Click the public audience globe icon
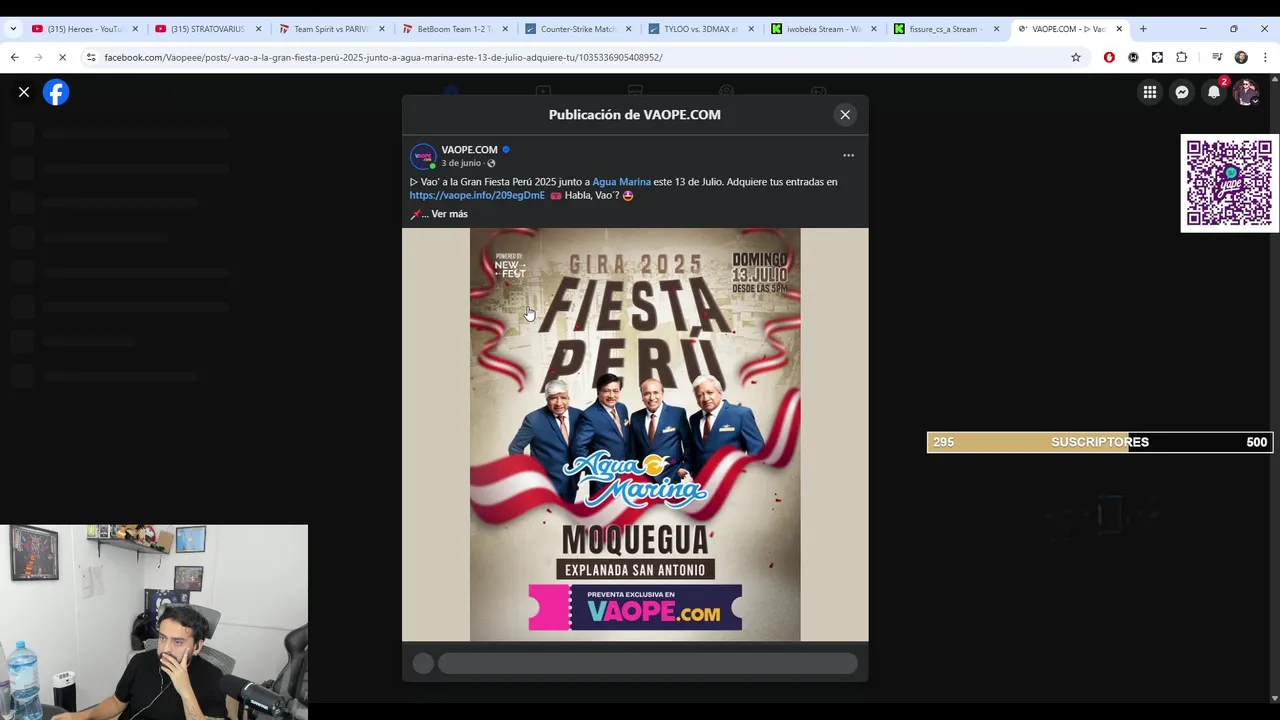This screenshot has height=720, width=1280. coord(491,163)
